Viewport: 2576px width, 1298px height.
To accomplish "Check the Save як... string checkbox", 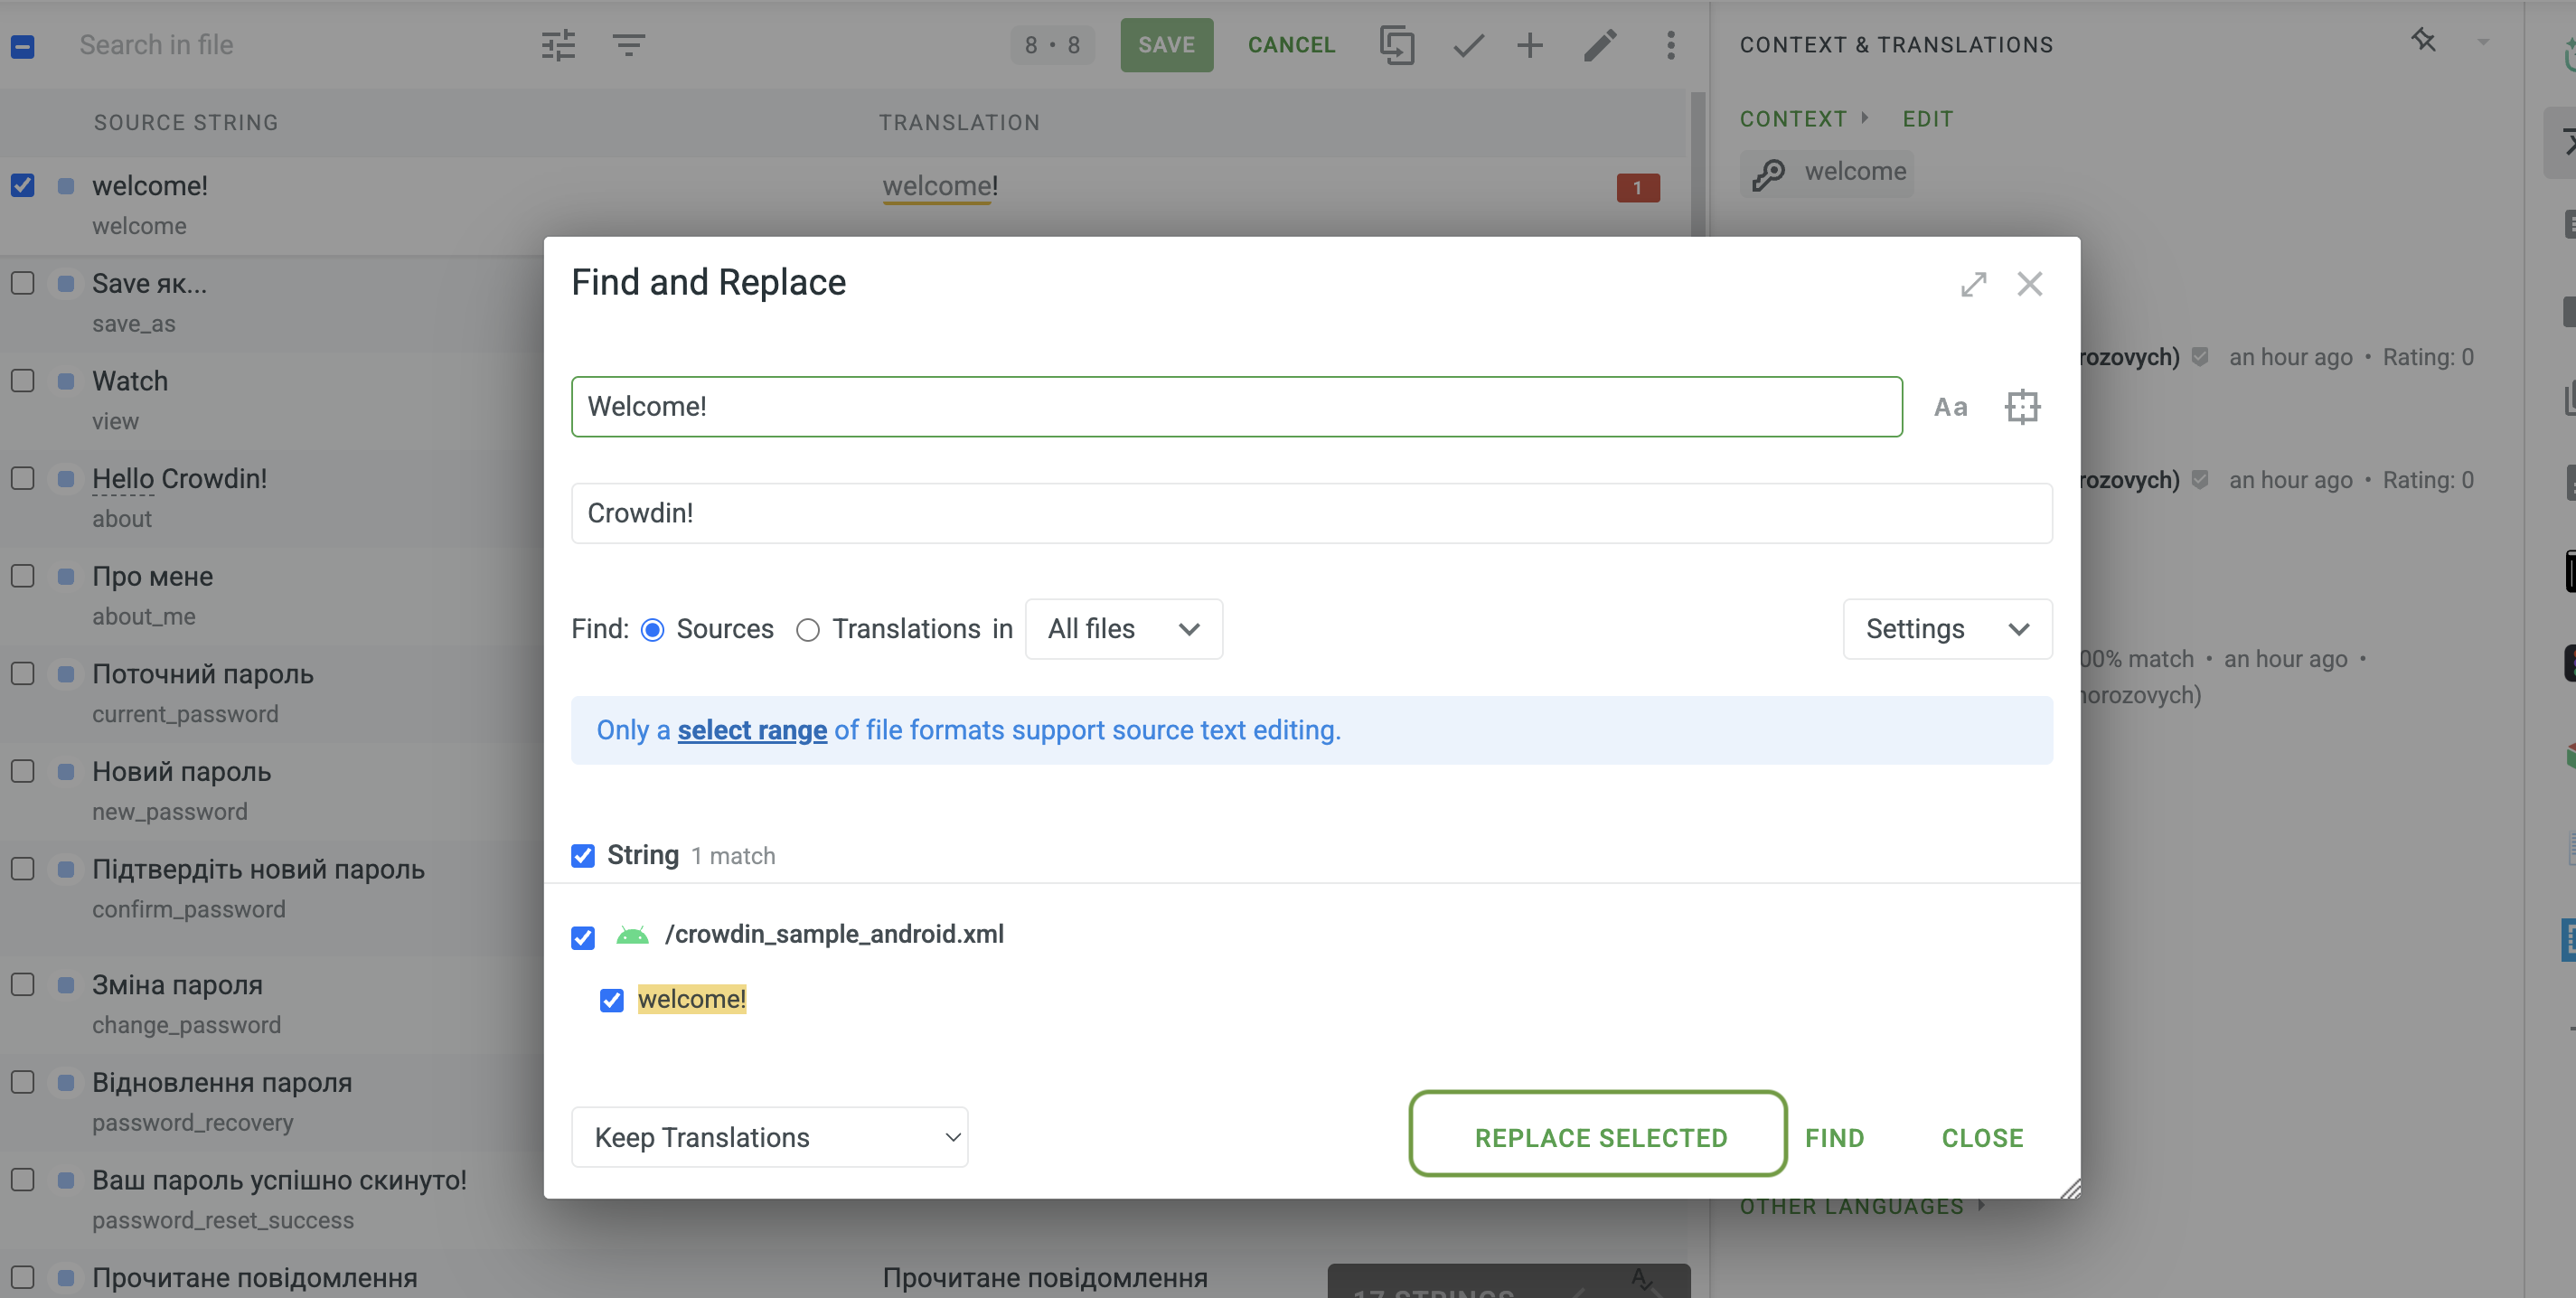I will [23, 283].
